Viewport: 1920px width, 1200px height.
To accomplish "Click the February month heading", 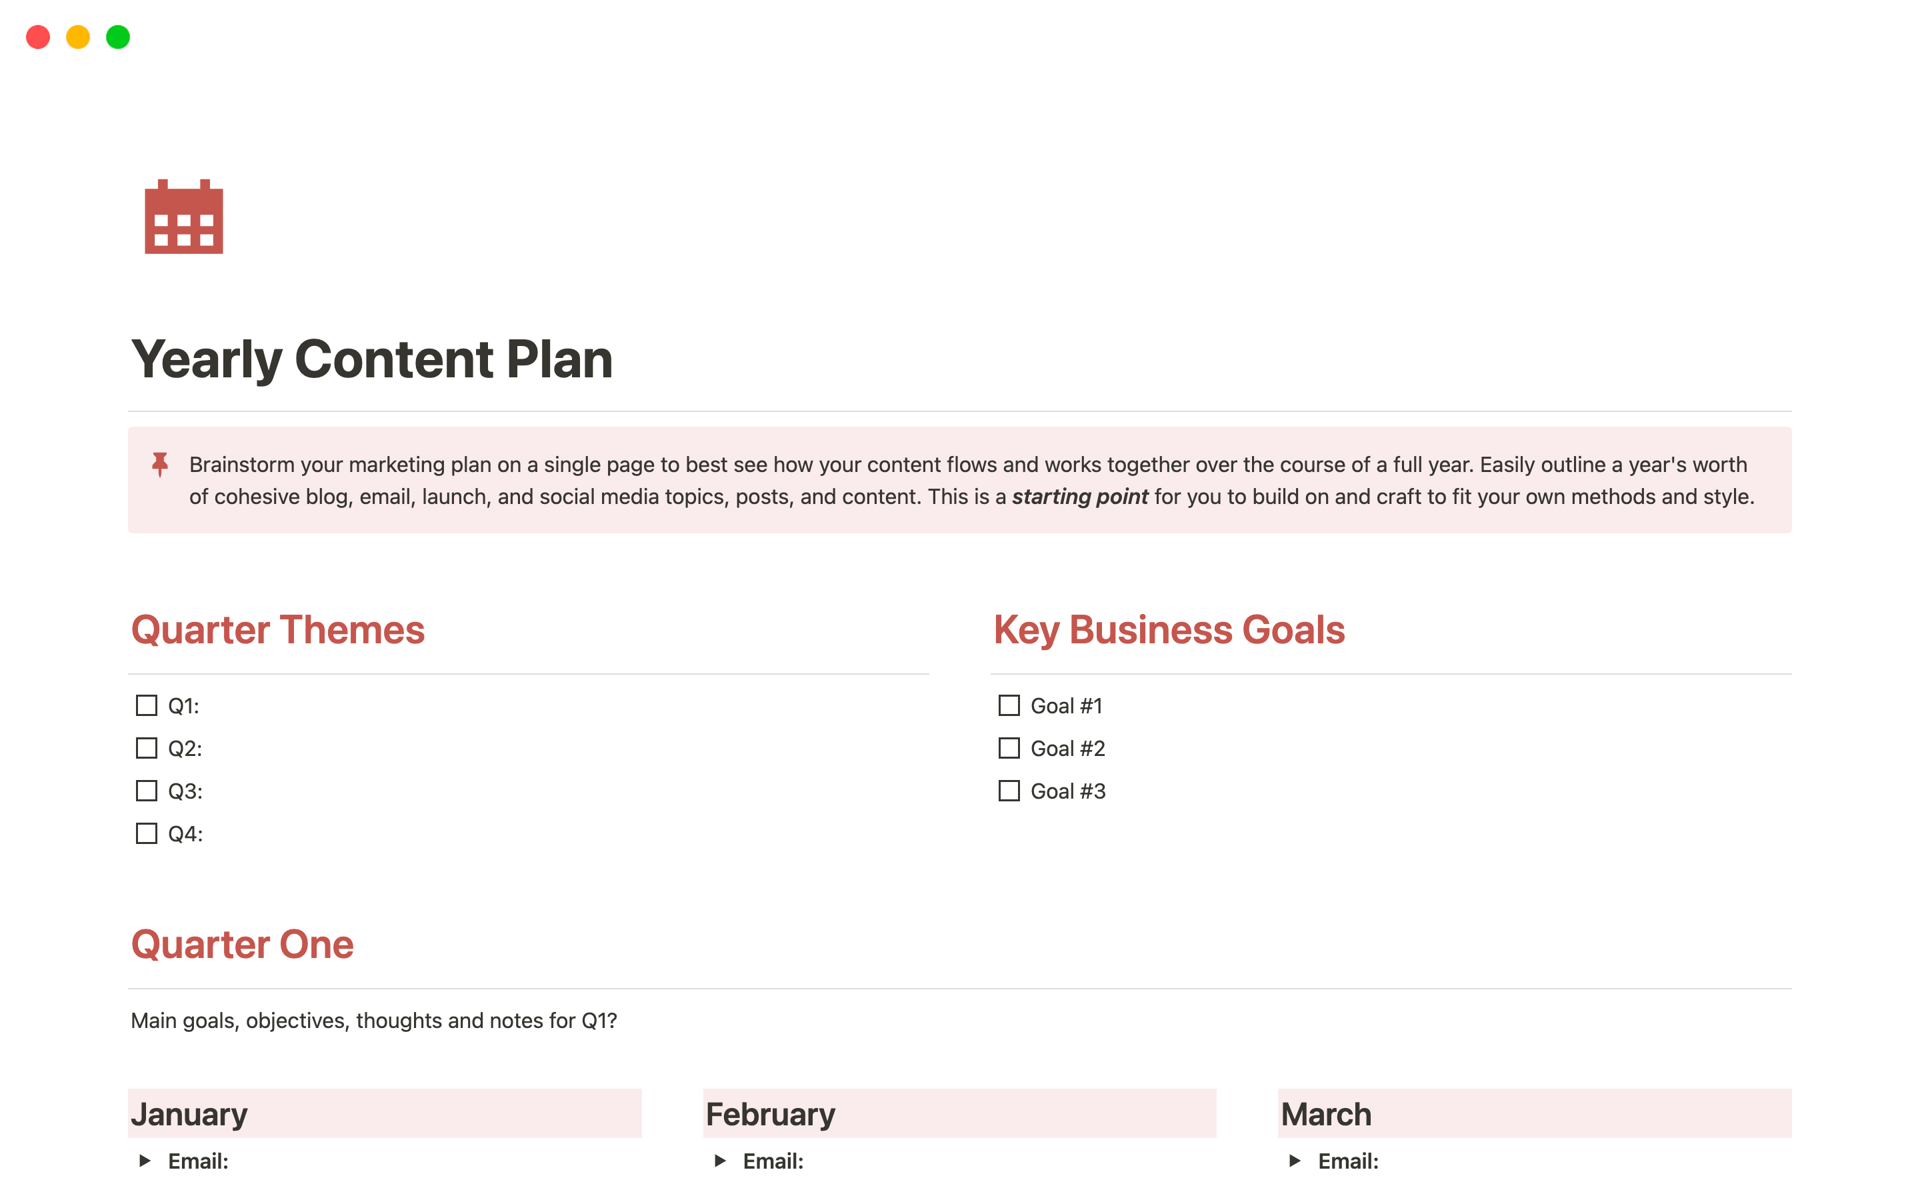I will tap(770, 1114).
